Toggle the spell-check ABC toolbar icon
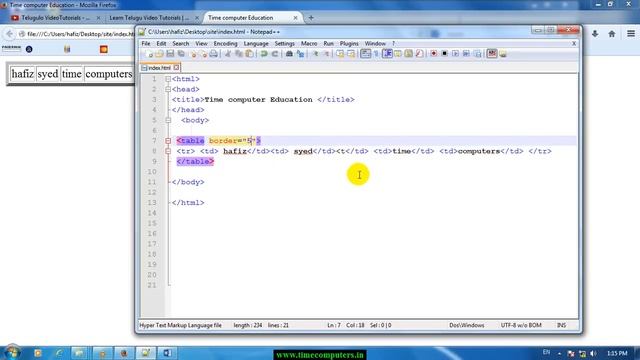The width and height of the screenshot is (640, 360). pos(492,54)
